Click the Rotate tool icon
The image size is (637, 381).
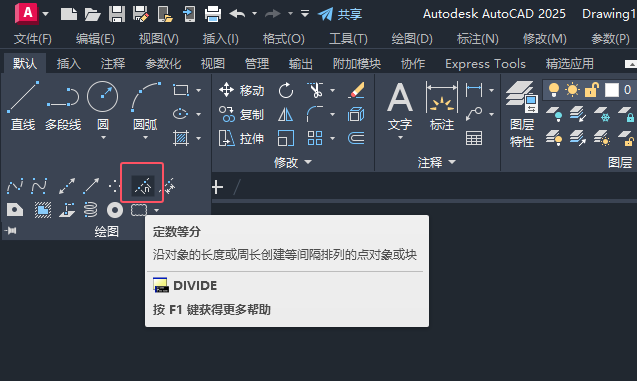point(286,90)
